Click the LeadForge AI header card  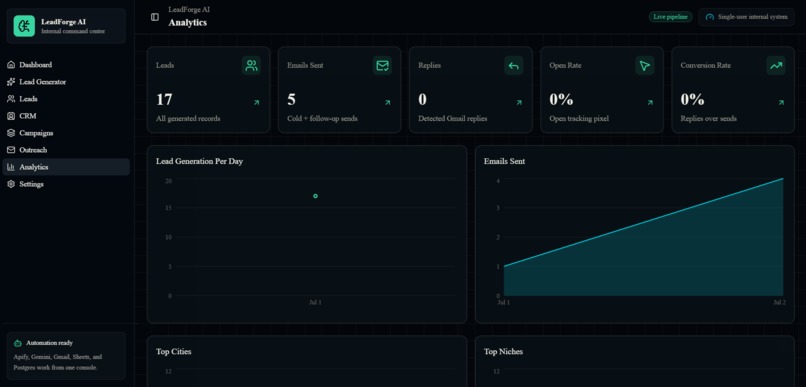pos(66,26)
